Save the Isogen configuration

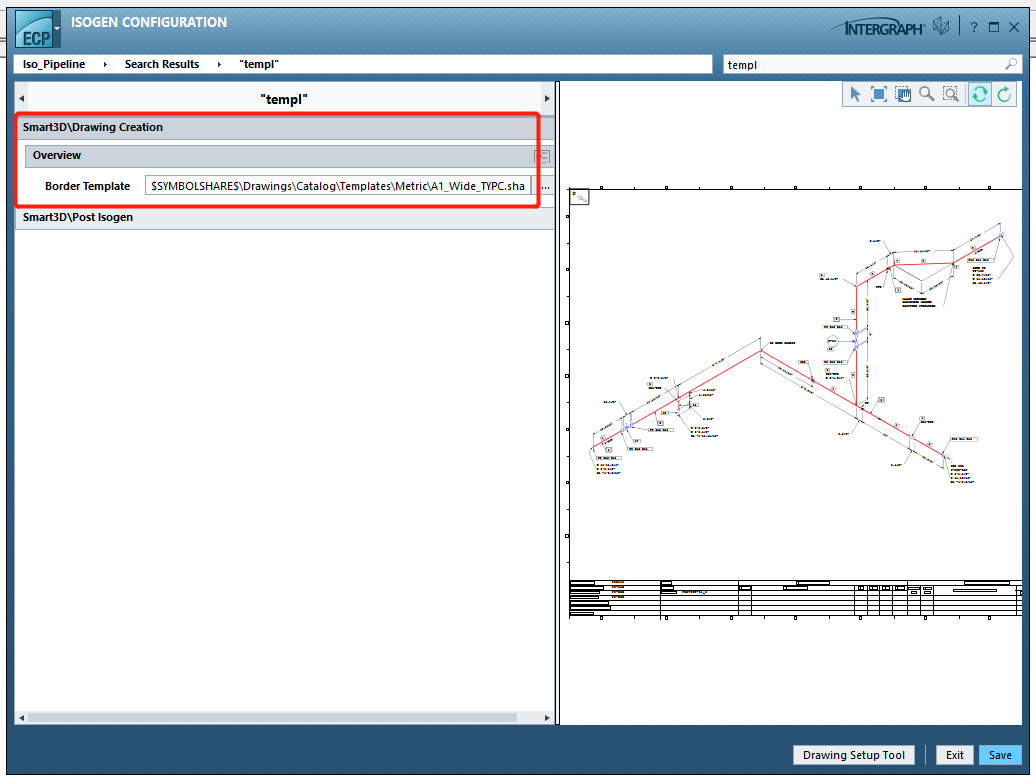tap(1000, 755)
